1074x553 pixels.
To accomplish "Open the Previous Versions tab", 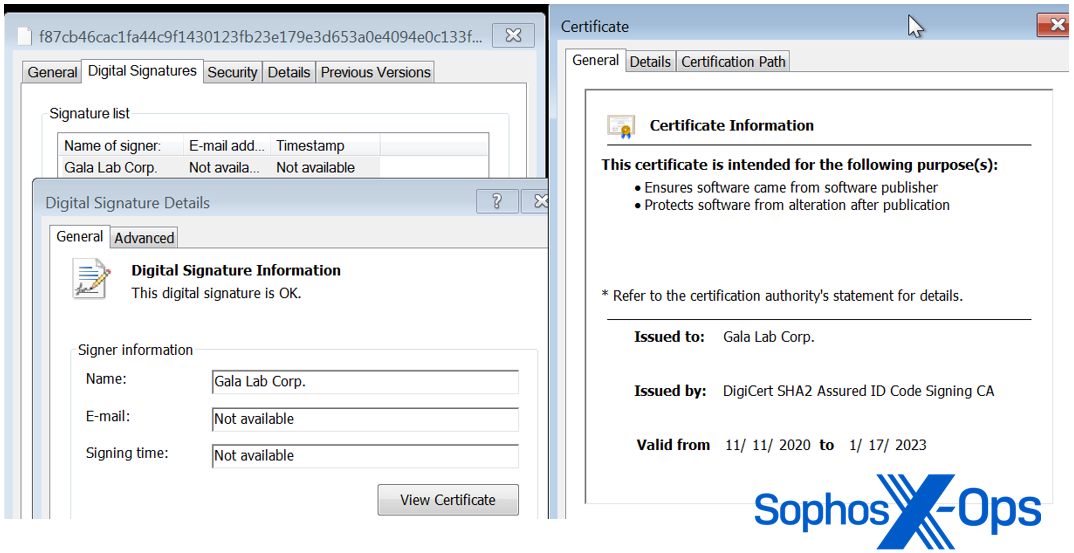I will click(x=375, y=72).
